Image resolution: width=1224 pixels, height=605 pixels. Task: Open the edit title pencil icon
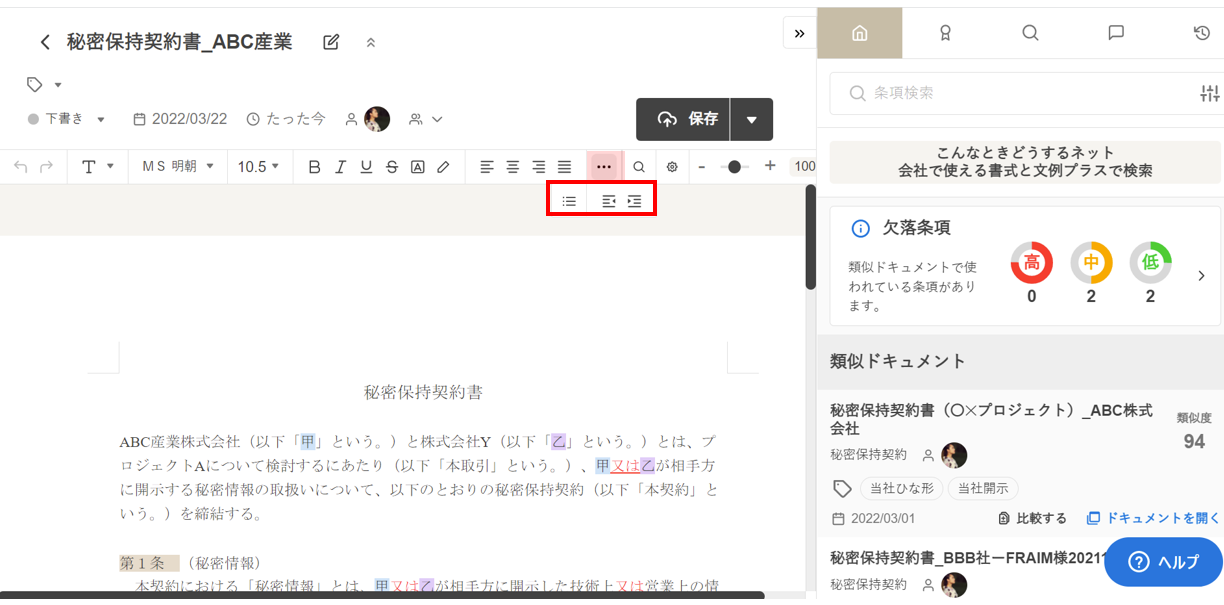click(331, 42)
